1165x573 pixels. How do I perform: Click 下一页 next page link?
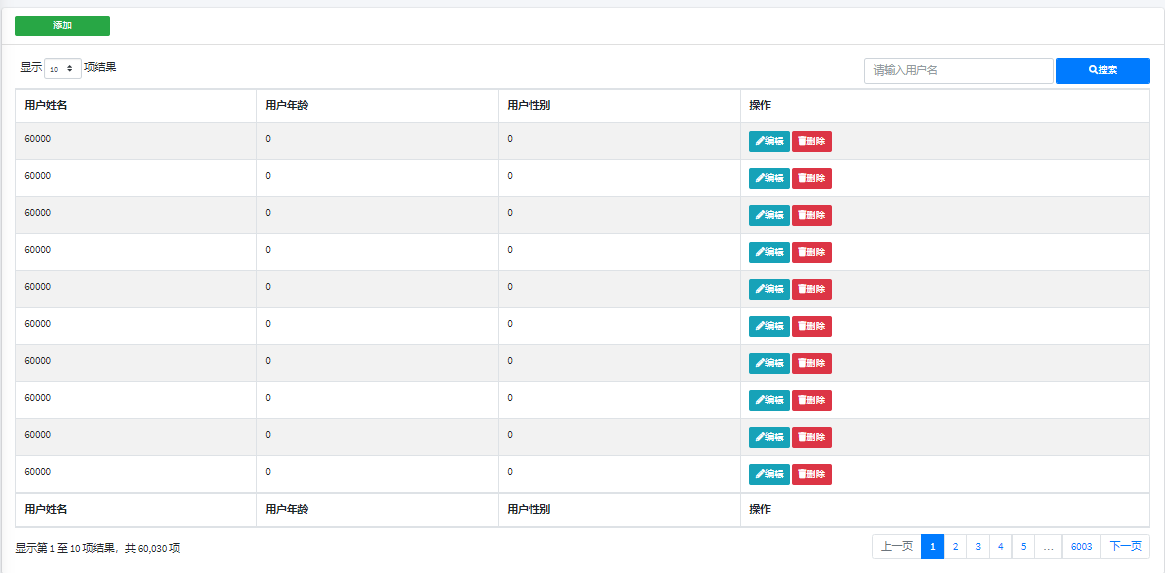(1125, 547)
